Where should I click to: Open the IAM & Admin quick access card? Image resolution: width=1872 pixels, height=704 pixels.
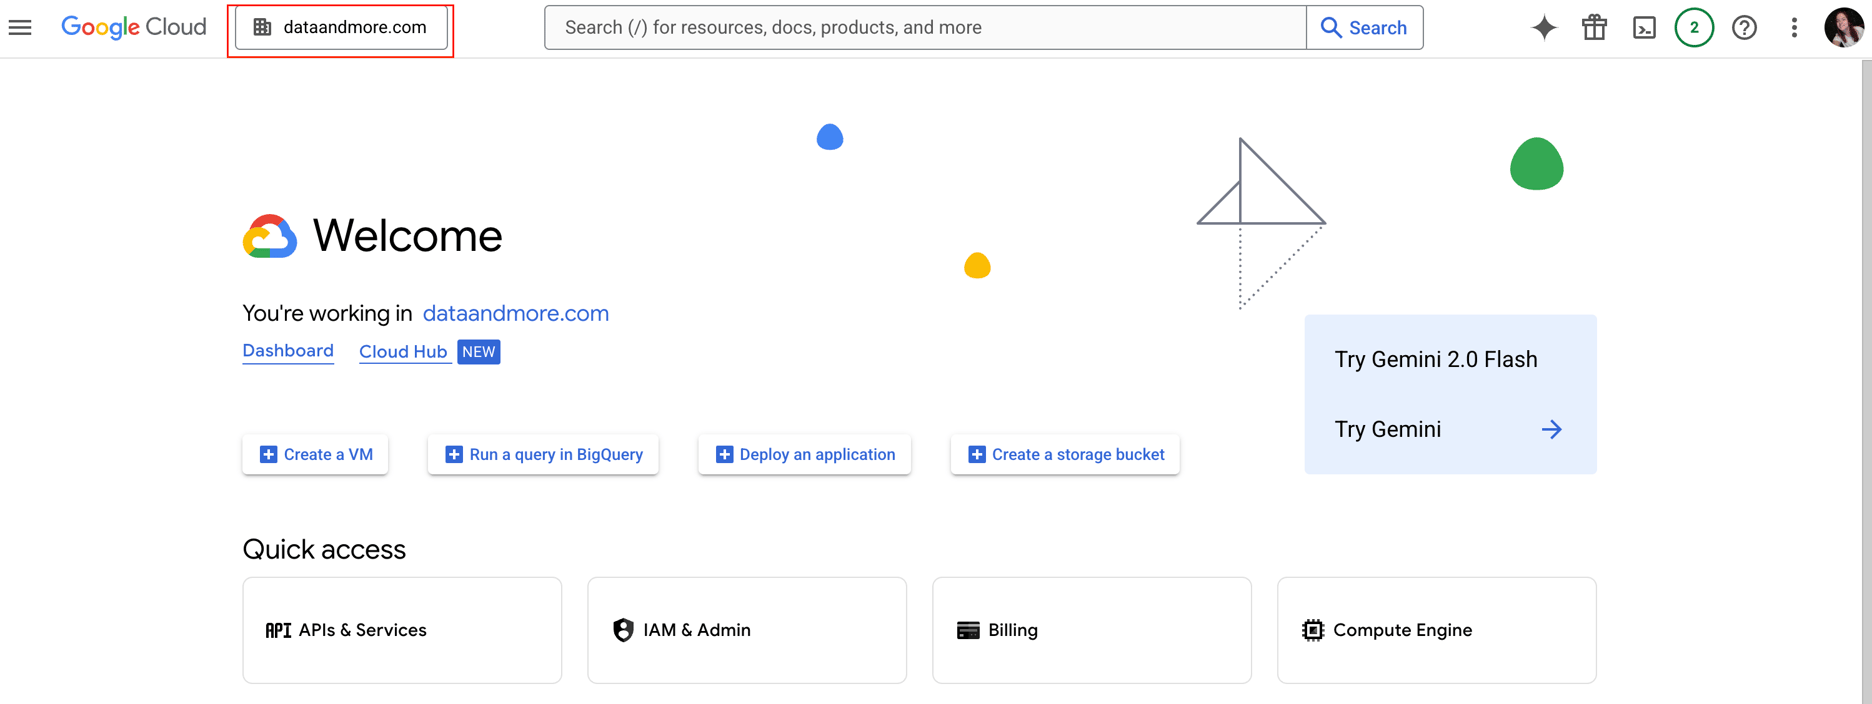click(x=747, y=630)
